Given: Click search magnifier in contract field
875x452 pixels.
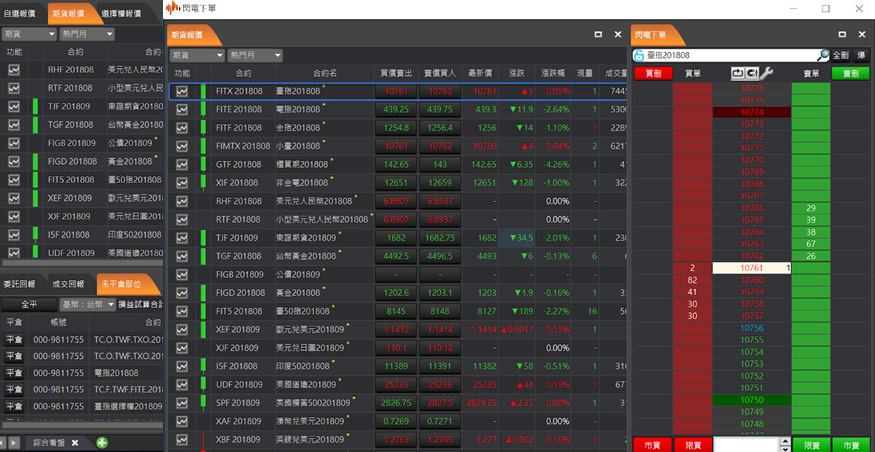Looking at the screenshot, I should pos(823,55).
